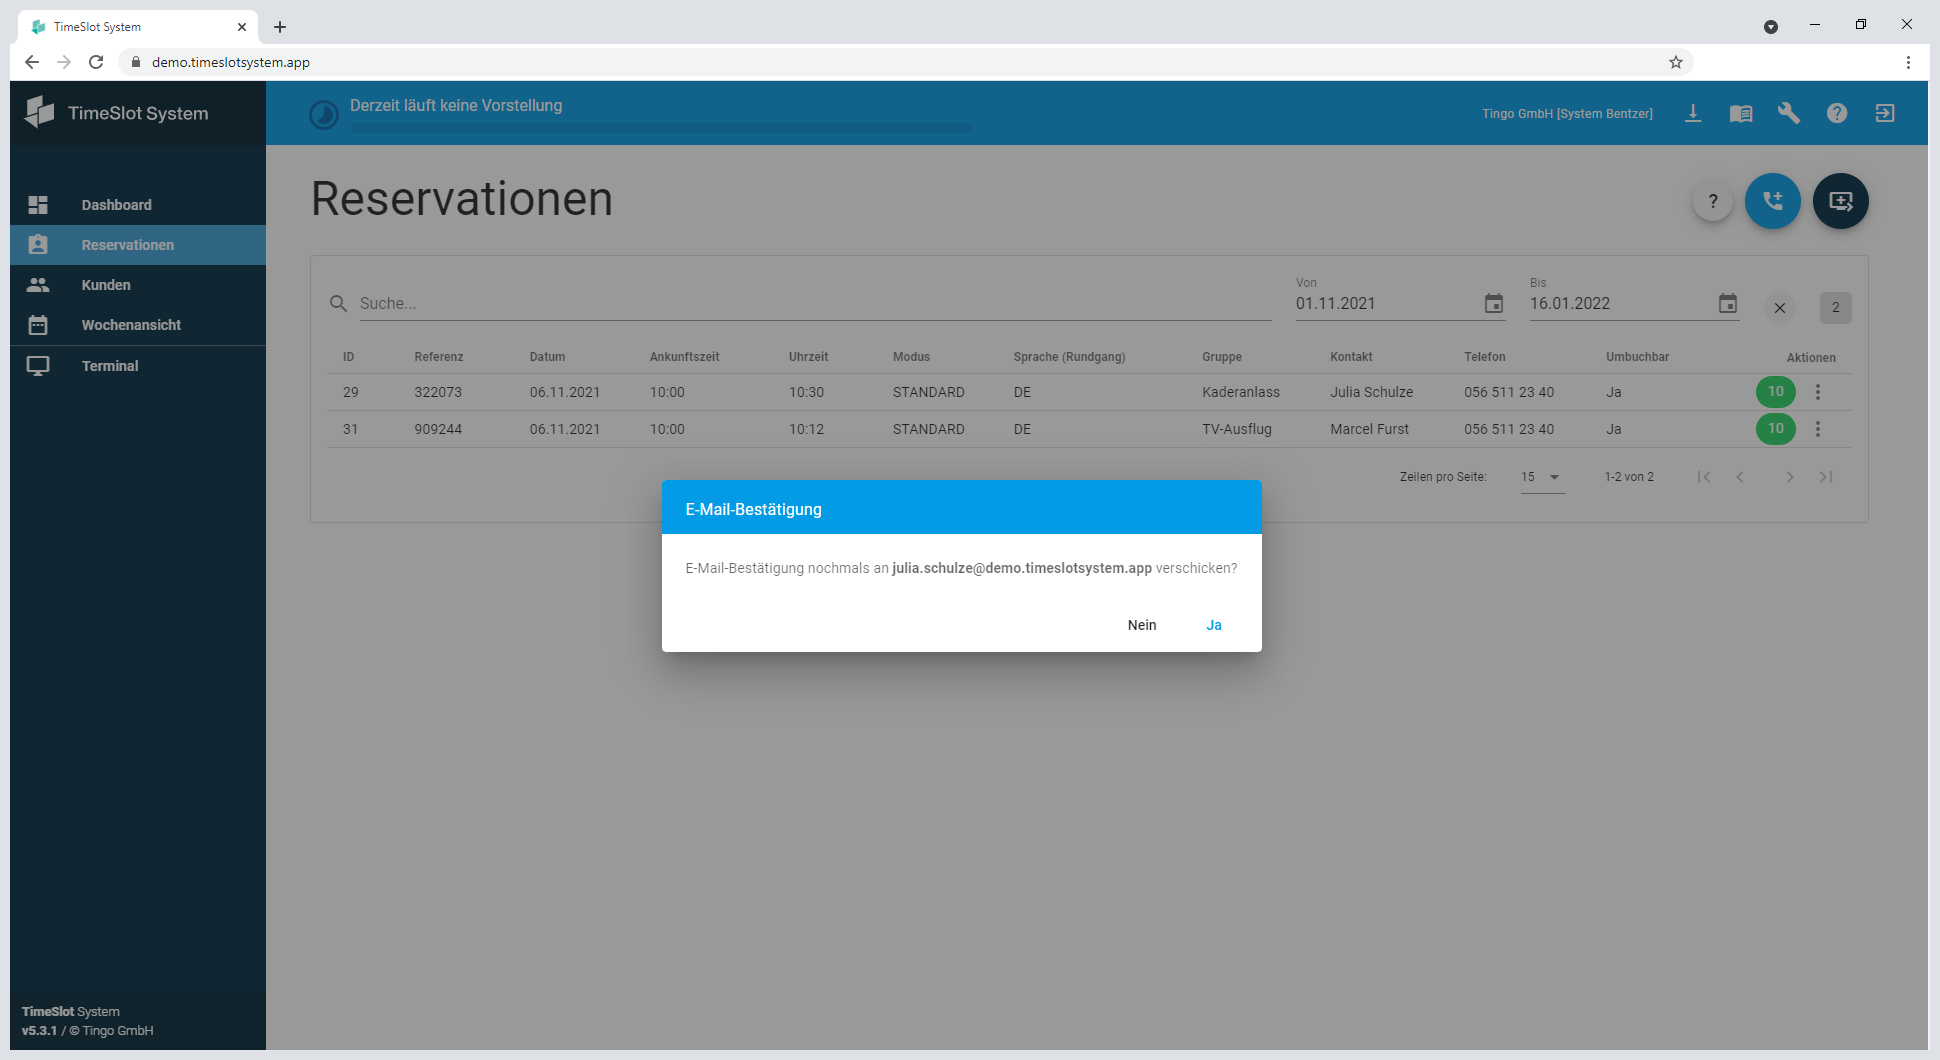Click the clock show-status icon
Image resolution: width=1940 pixels, height=1060 pixels.
323,115
